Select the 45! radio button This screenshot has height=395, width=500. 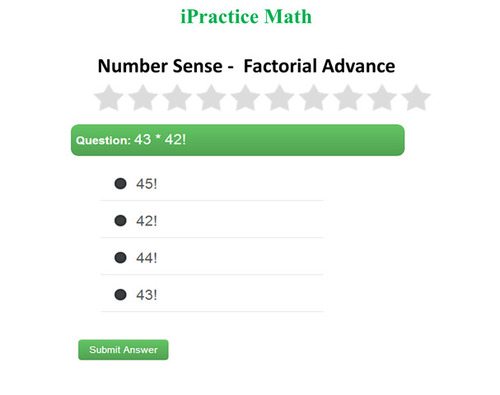pyautogui.click(x=120, y=183)
